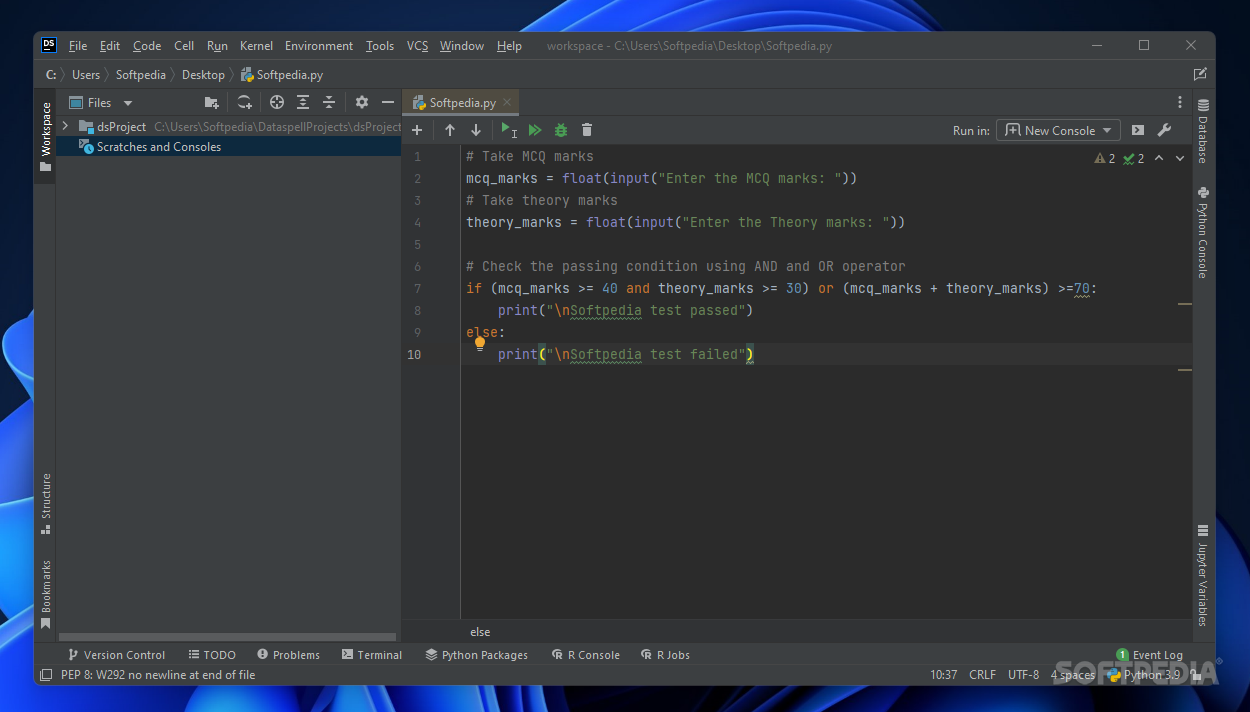Screen dimensions: 1250x712
Task: Click the Desktop breadcrumb in navigation bar
Action: [203, 74]
